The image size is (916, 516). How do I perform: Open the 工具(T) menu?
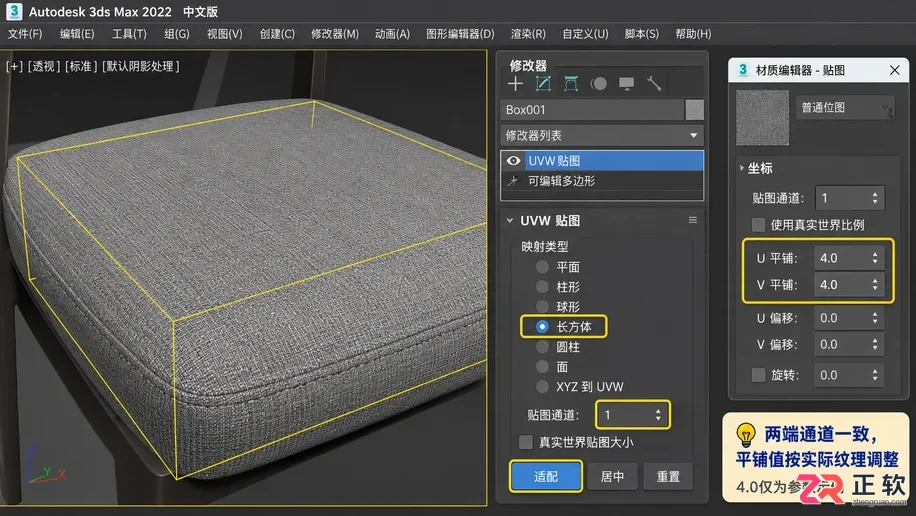(x=129, y=34)
